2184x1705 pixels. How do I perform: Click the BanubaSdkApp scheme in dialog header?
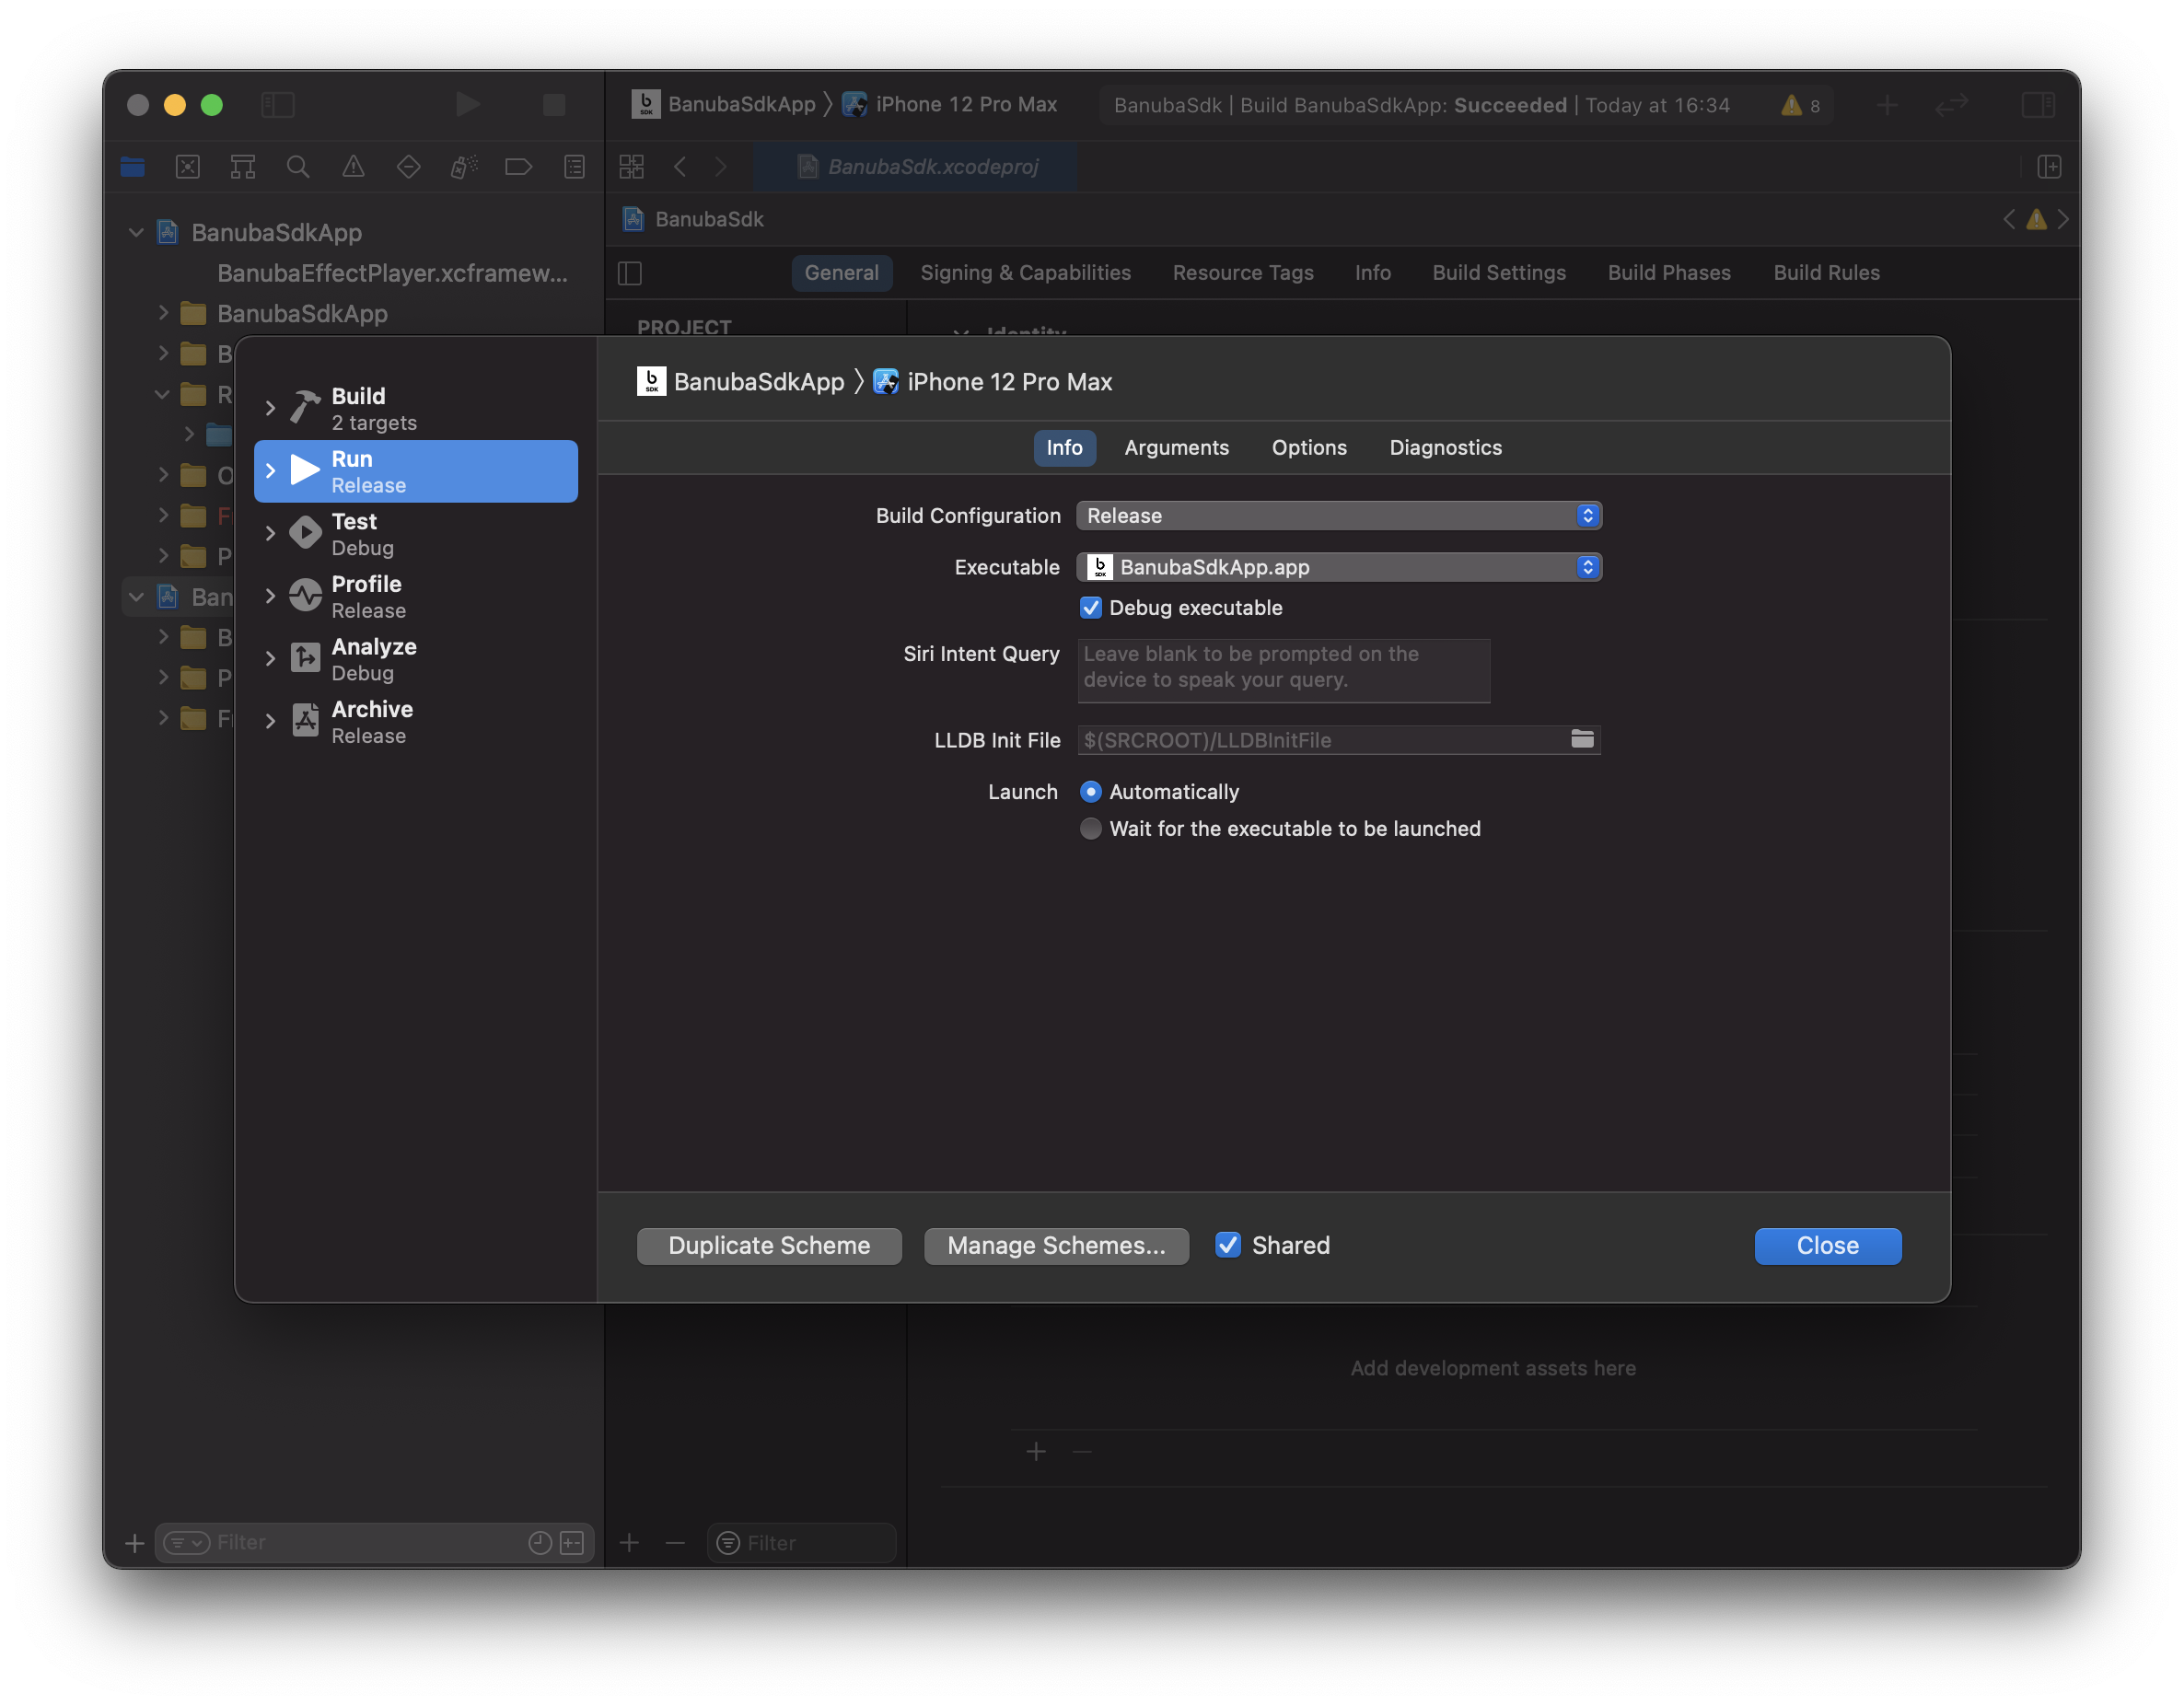coord(741,382)
